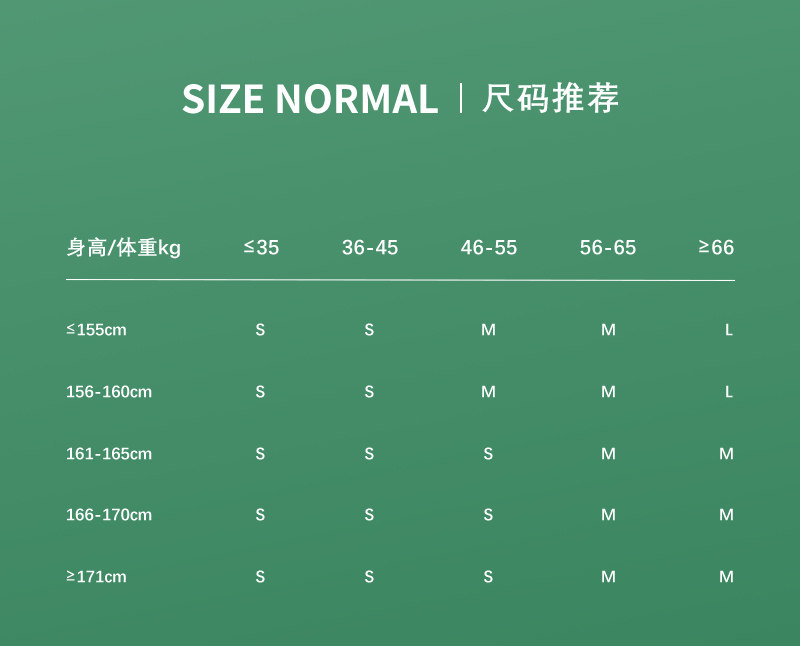This screenshot has height=646, width=800.
Task: Click M under 46-55 in ≤155cm row
Action: pos(488,330)
